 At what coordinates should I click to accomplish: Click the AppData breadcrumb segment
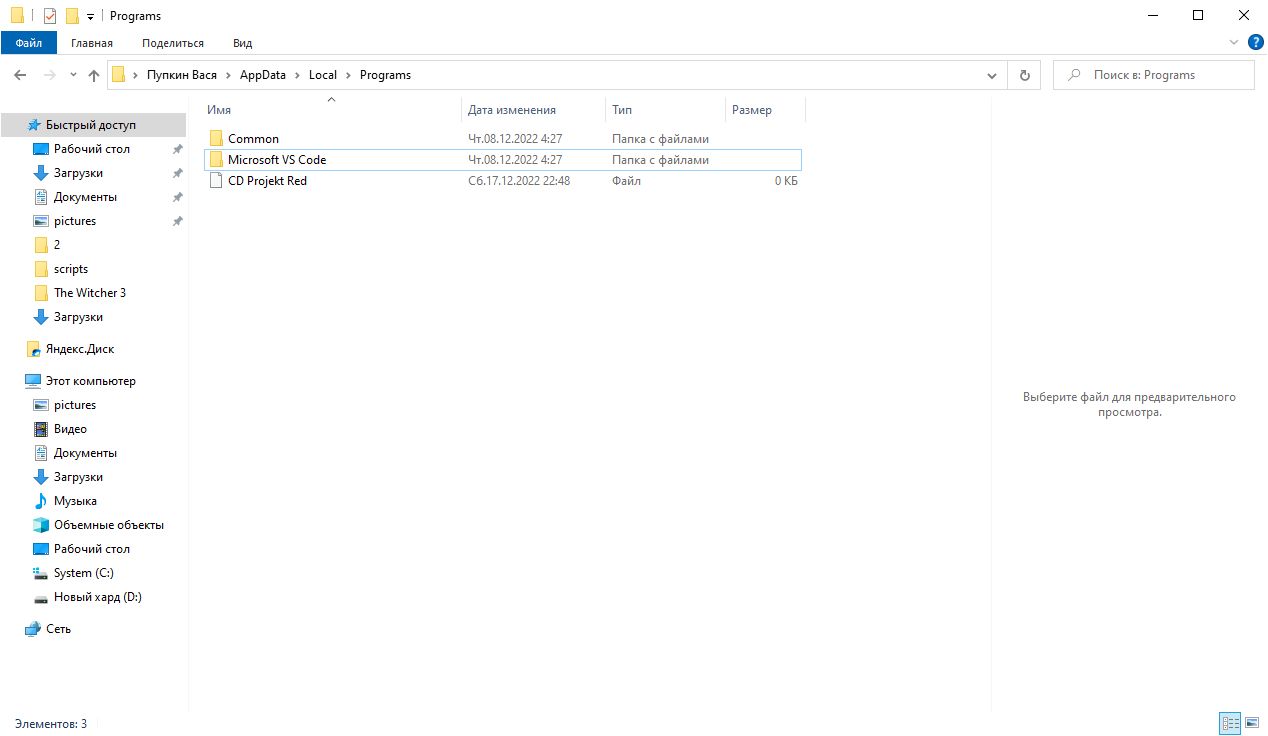point(263,75)
